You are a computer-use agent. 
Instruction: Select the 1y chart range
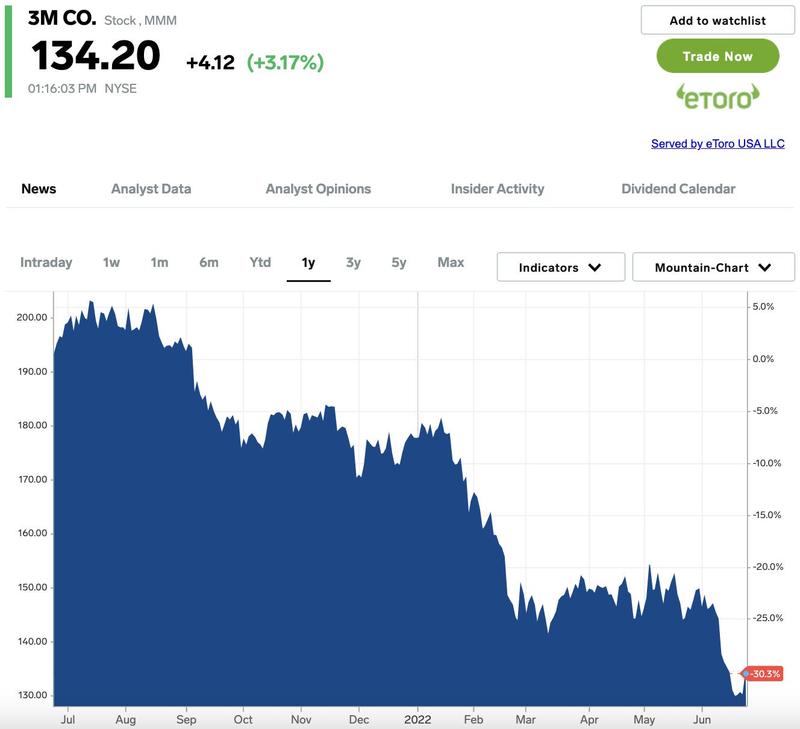pos(308,262)
